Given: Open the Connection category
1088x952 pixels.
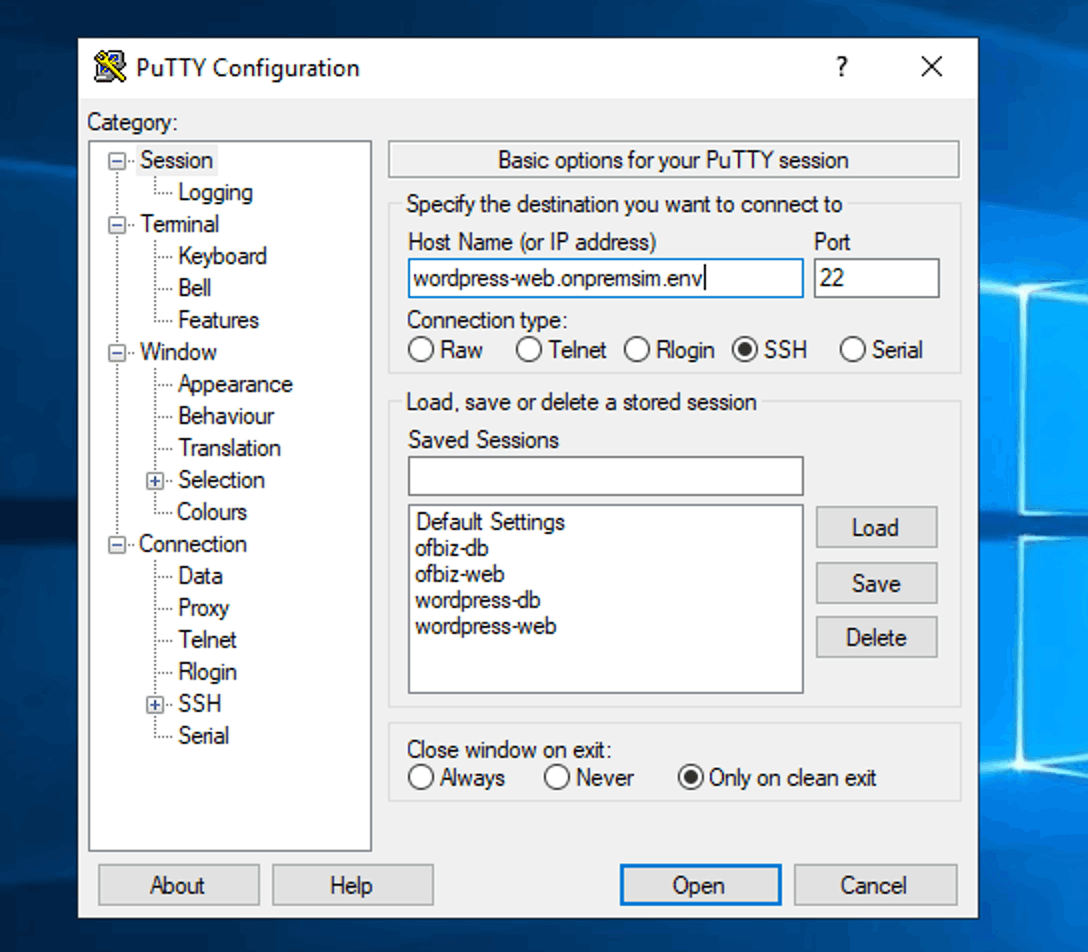Looking at the screenshot, I should pos(192,544).
